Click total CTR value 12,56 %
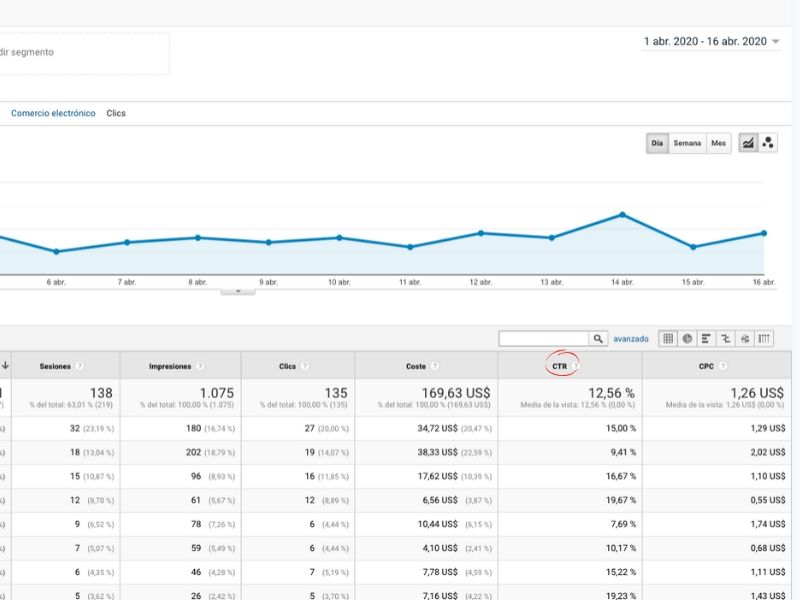 tap(611, 393)
